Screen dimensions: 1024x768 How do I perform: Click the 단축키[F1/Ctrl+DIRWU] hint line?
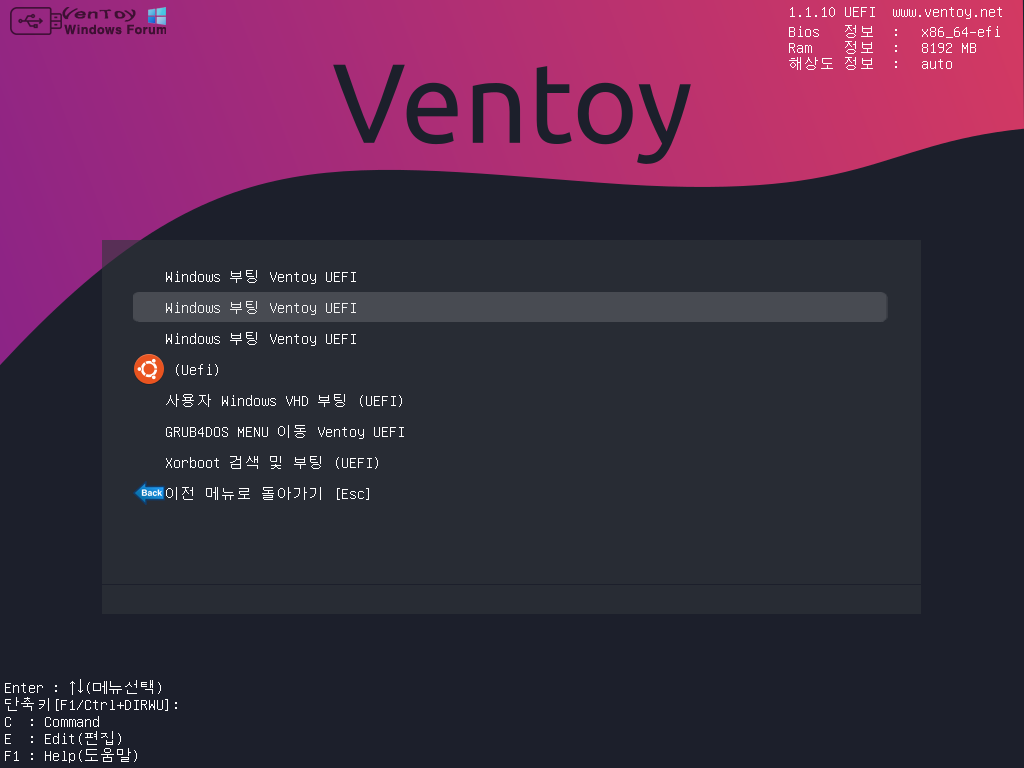[x=91, y=705]
